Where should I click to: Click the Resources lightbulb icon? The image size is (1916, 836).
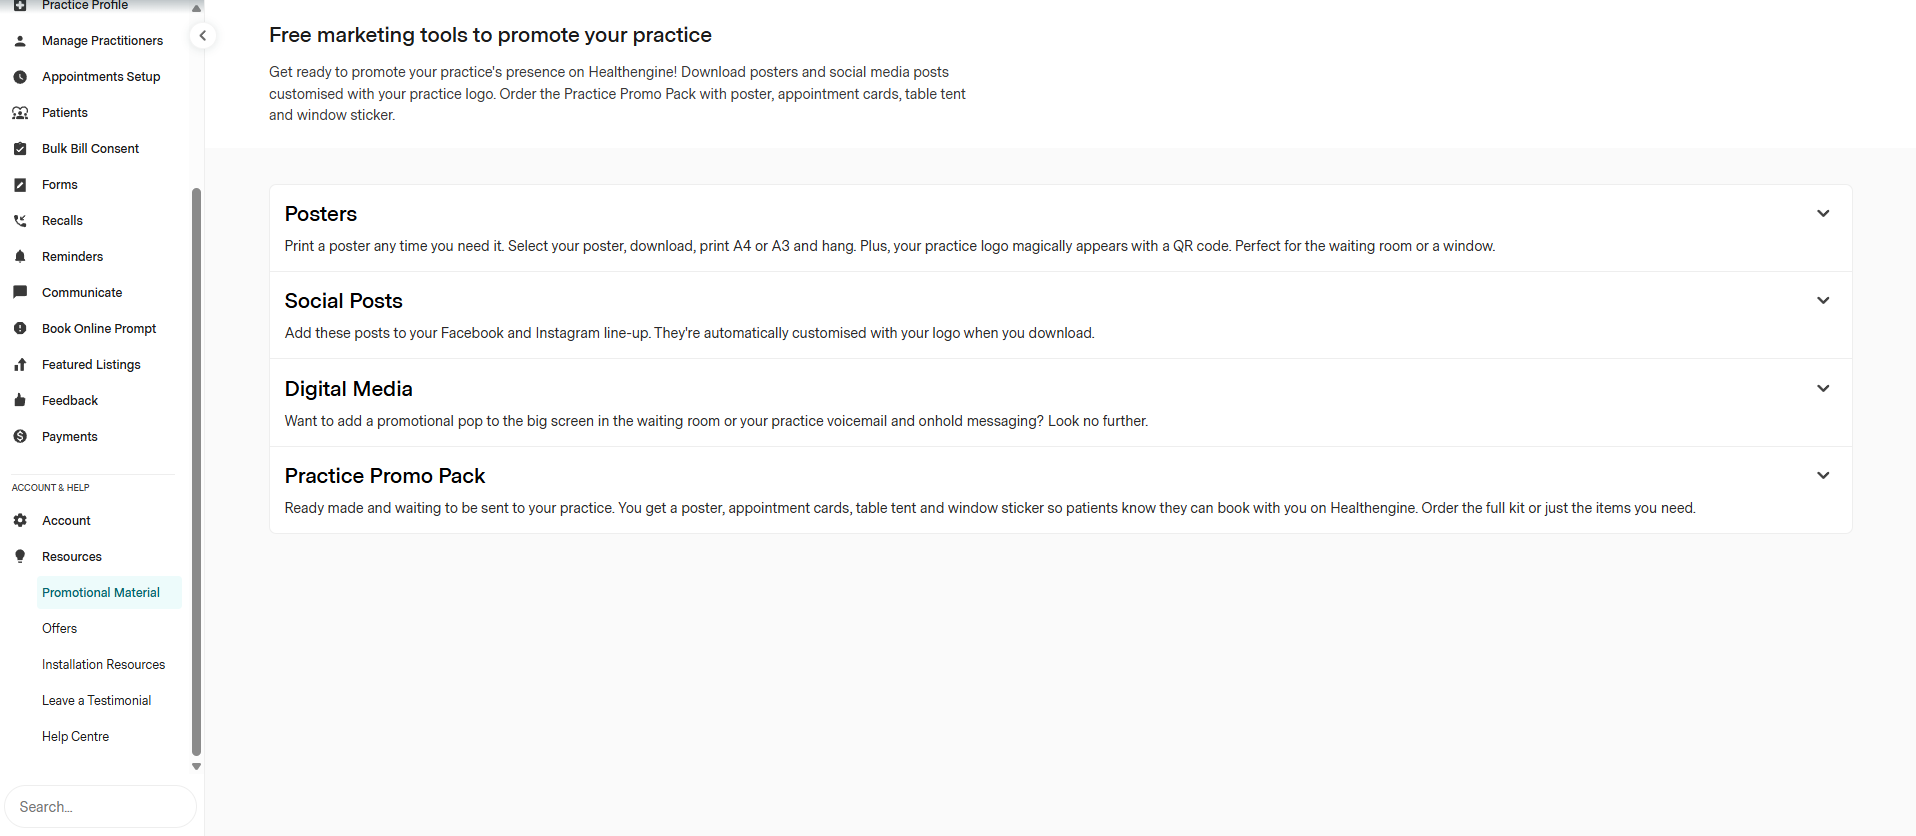(x=20, y=557)
